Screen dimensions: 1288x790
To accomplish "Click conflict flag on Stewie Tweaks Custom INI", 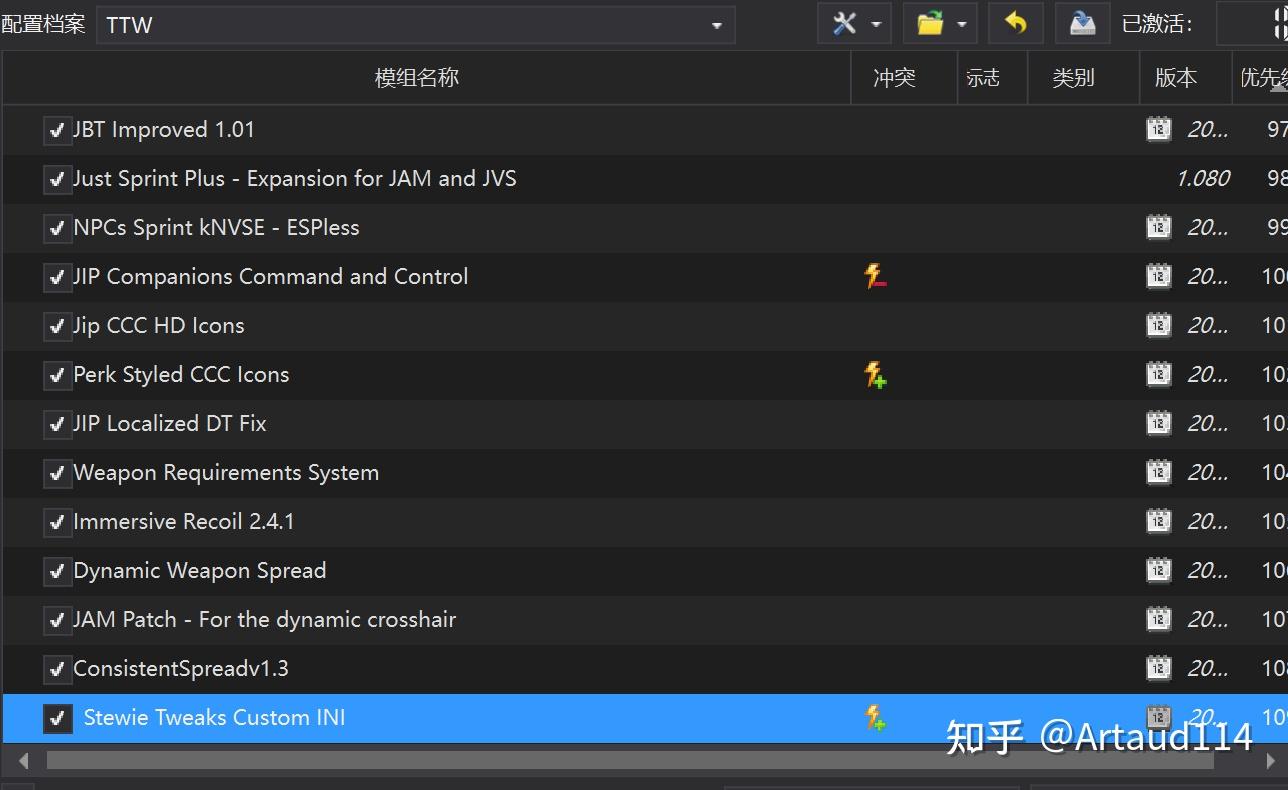I will pyautogui.click(x=875, y=717).
